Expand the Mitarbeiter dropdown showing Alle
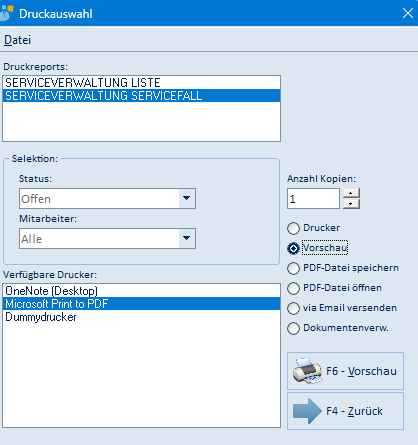Screen dimensions: 418x445 (x=187, y=238)
